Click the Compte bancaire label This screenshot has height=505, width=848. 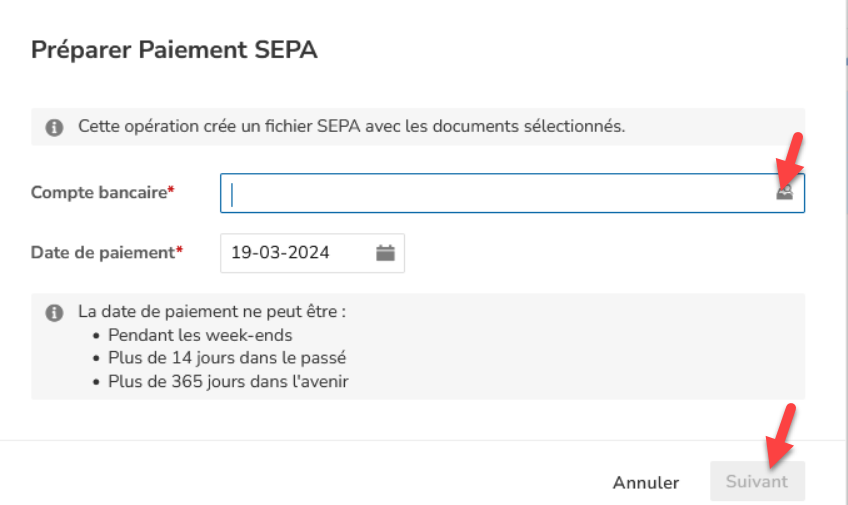pos(99,192)
